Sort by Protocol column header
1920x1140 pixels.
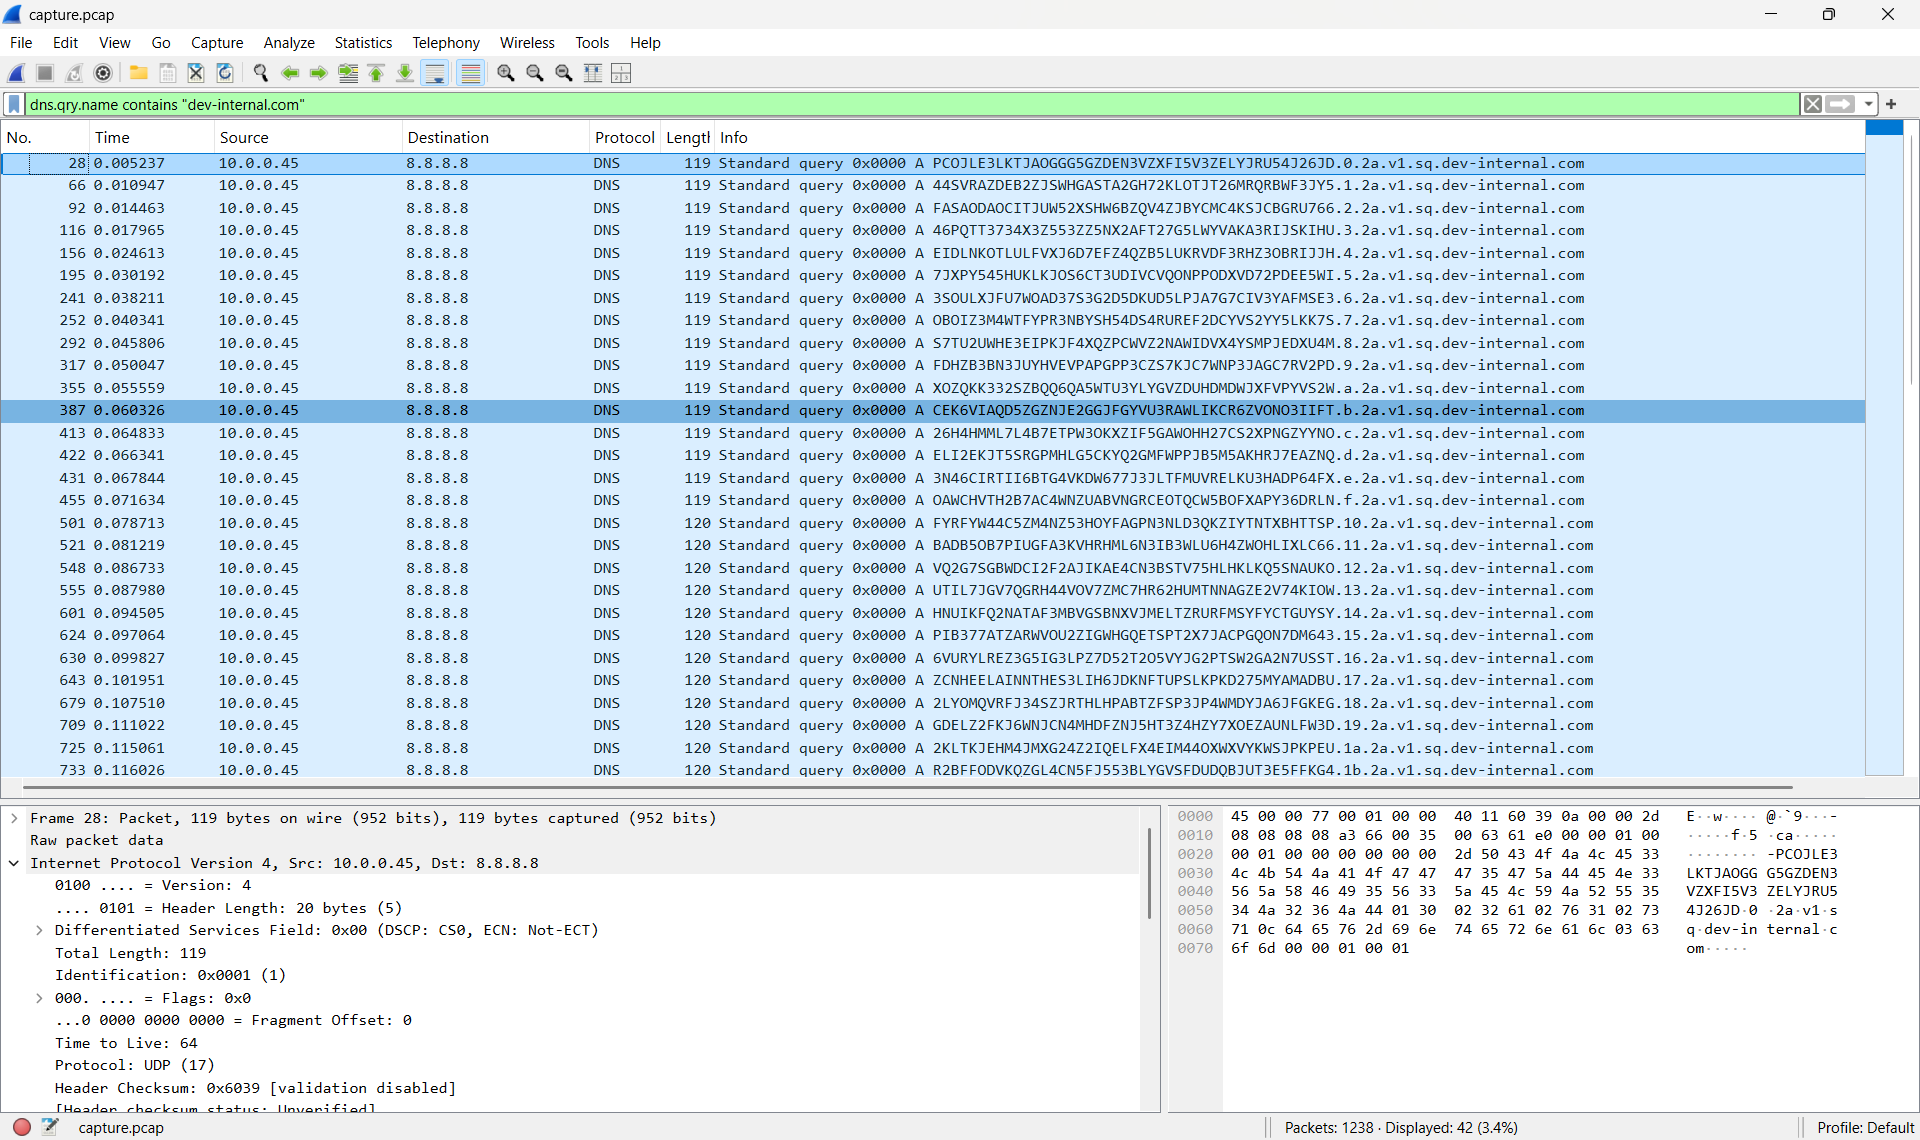click(624, 138)
